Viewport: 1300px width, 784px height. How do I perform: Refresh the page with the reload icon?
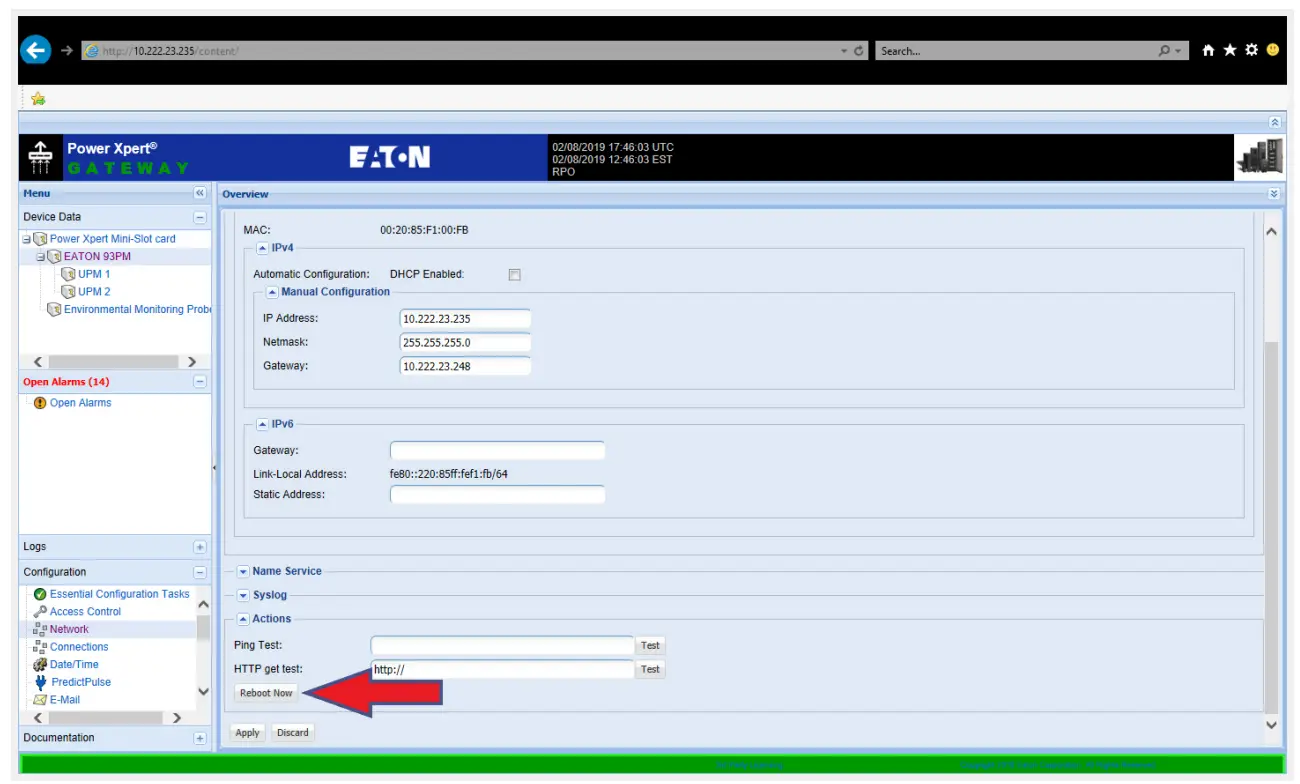[x=859, y=51]
